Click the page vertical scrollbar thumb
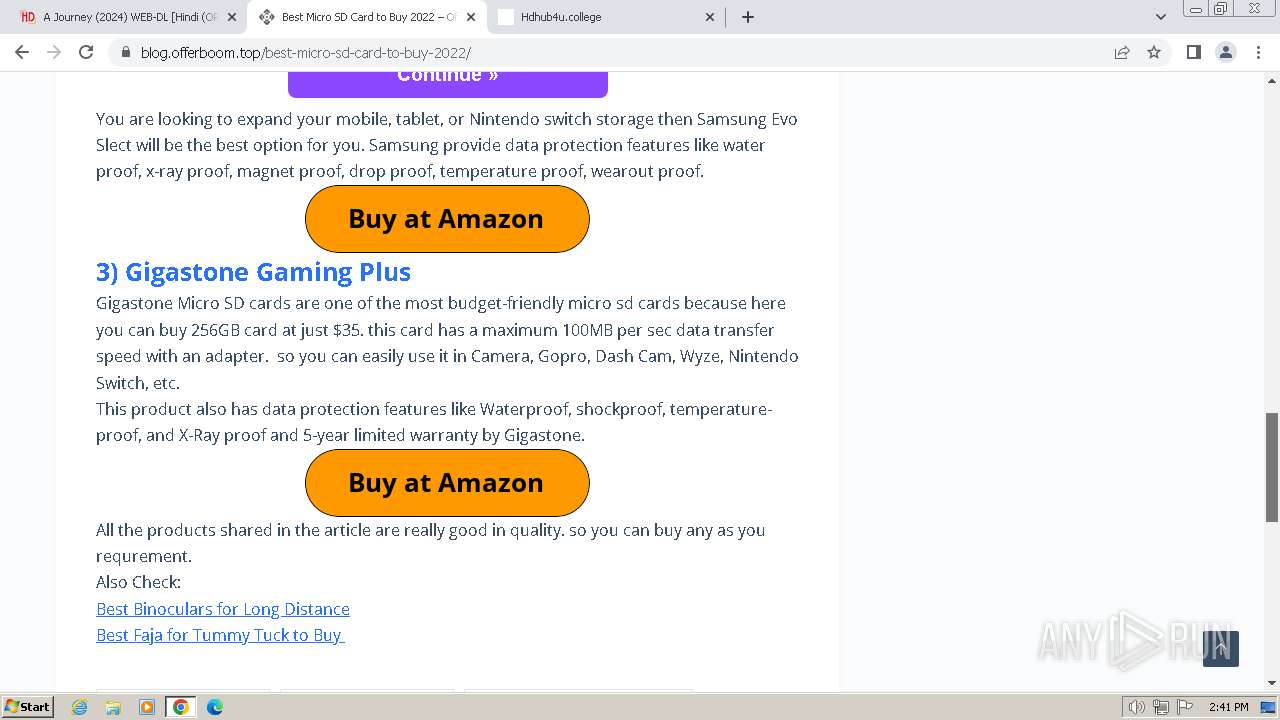The width and height of the screenshot is (1280, 720). (1272, 467)
